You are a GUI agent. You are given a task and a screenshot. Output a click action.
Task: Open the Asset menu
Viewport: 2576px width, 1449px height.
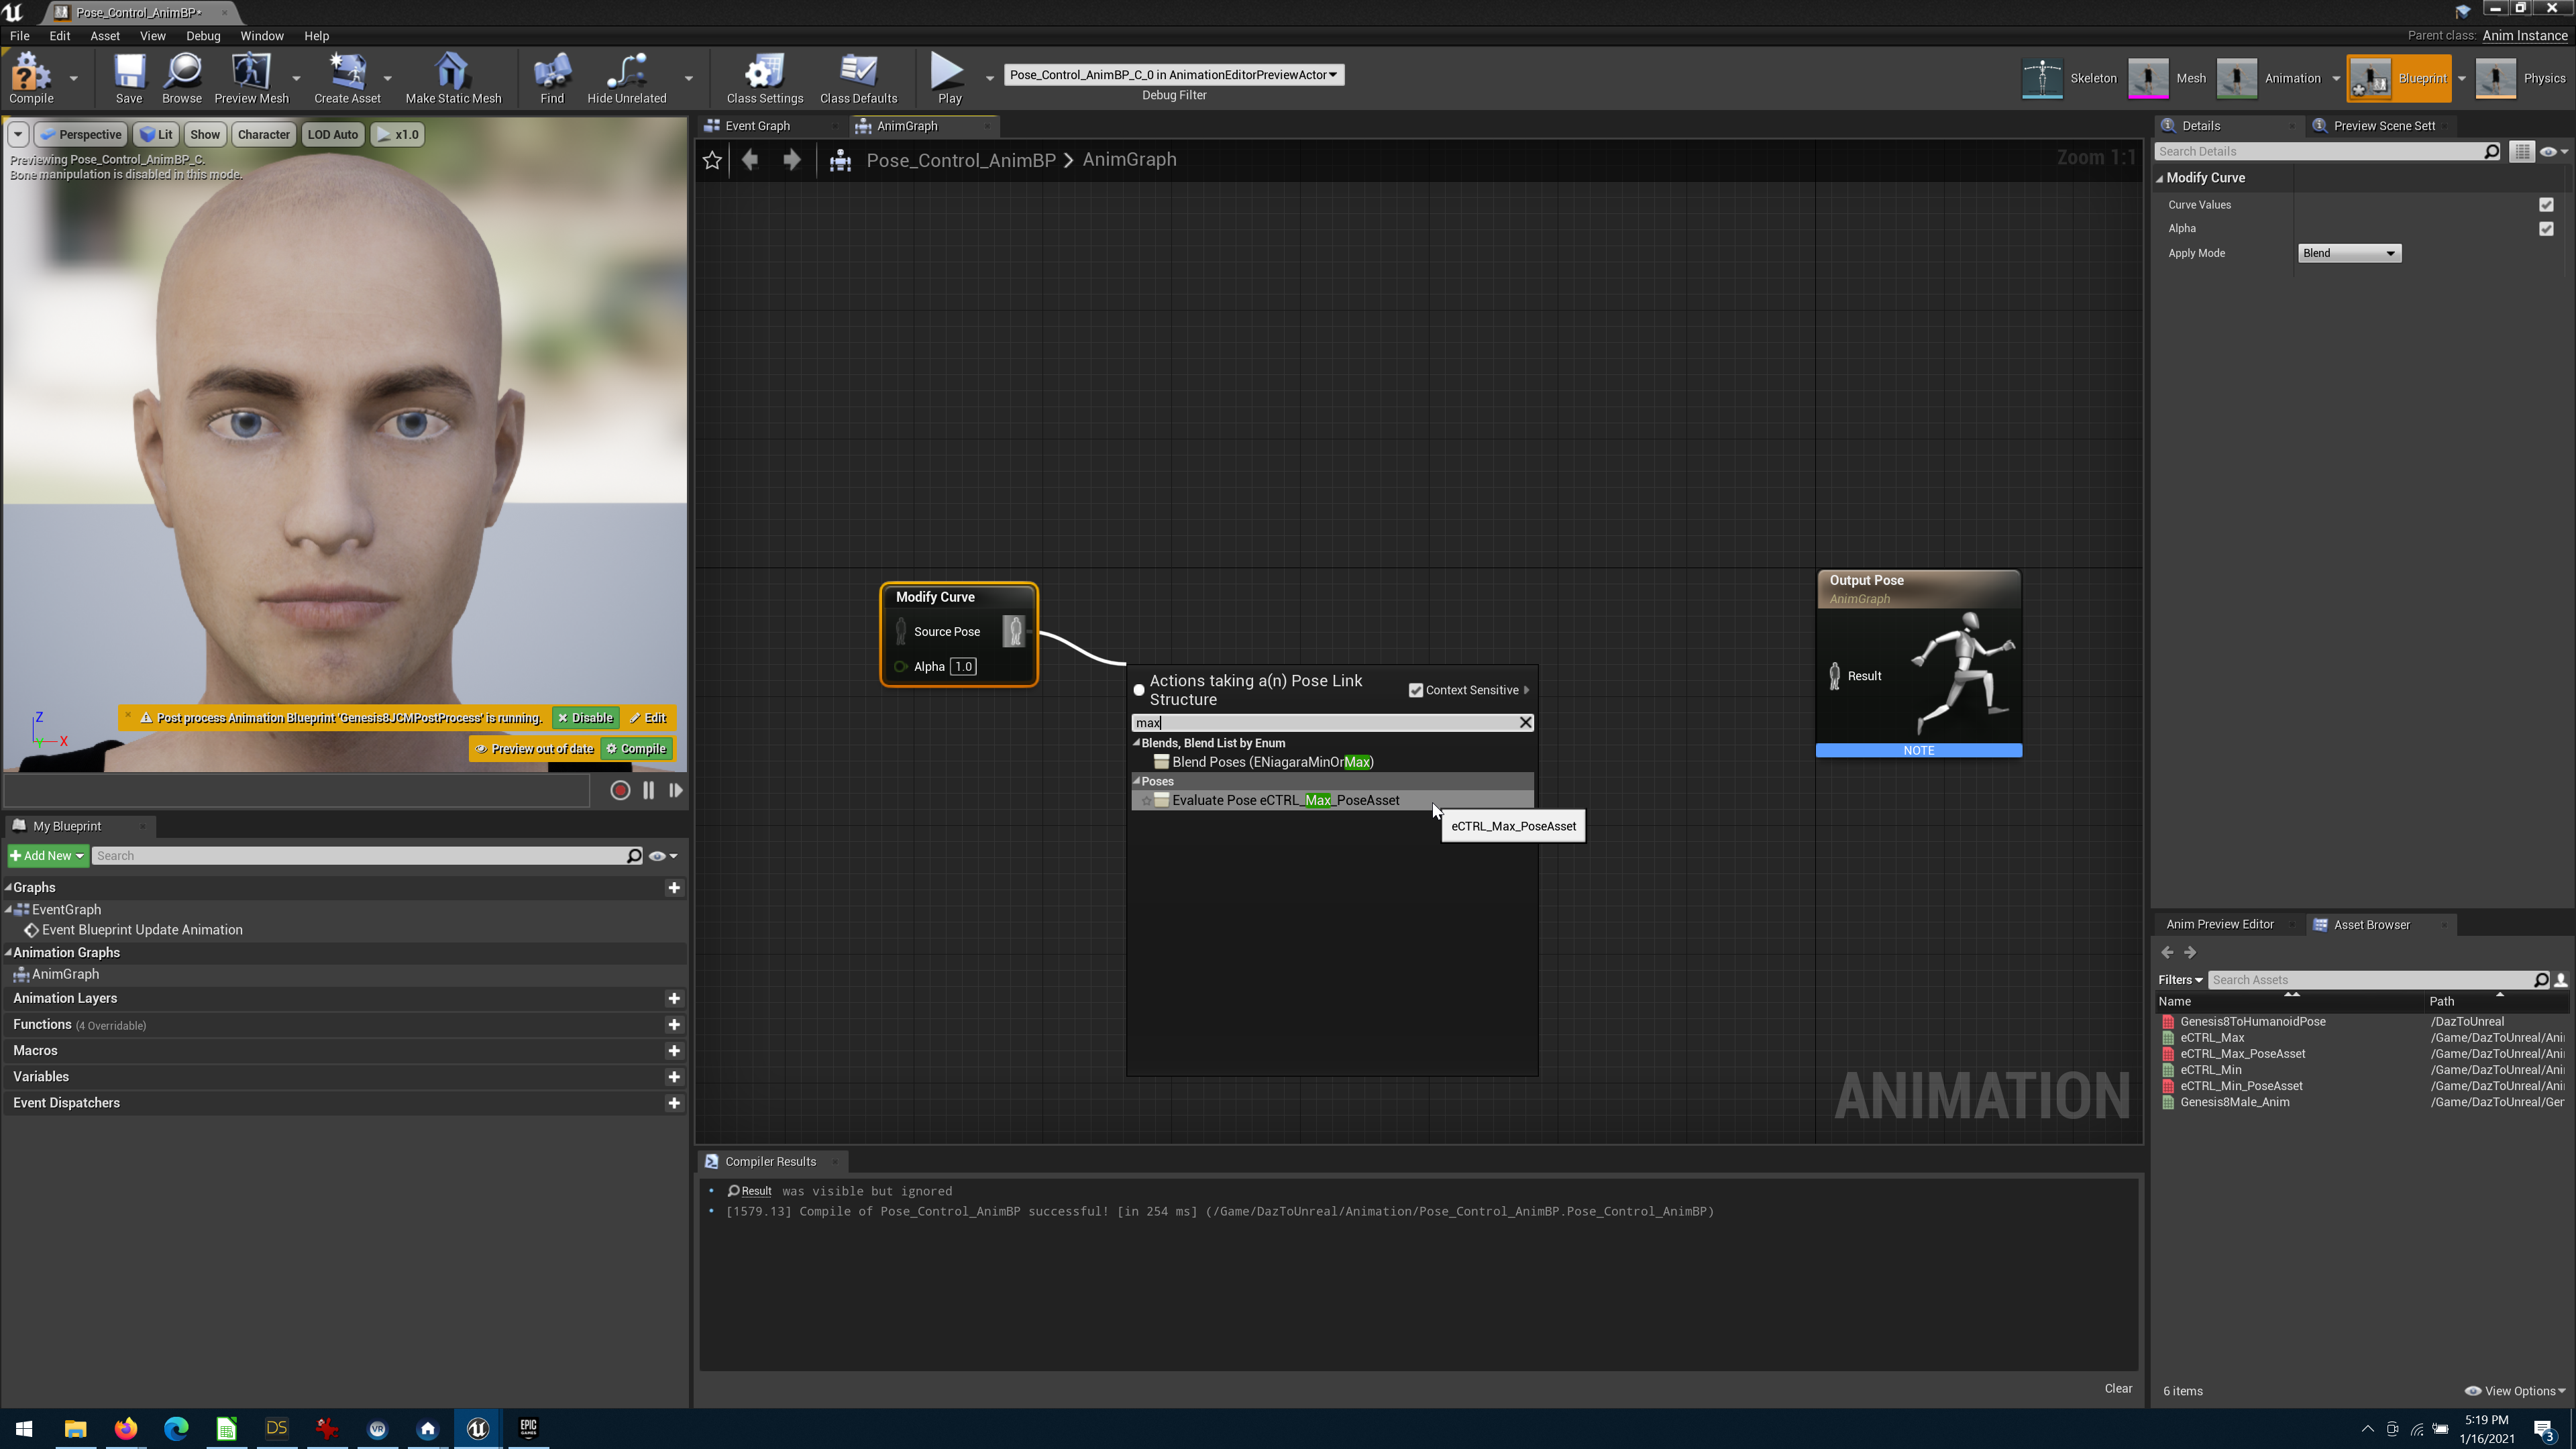(x=104, y=36)
